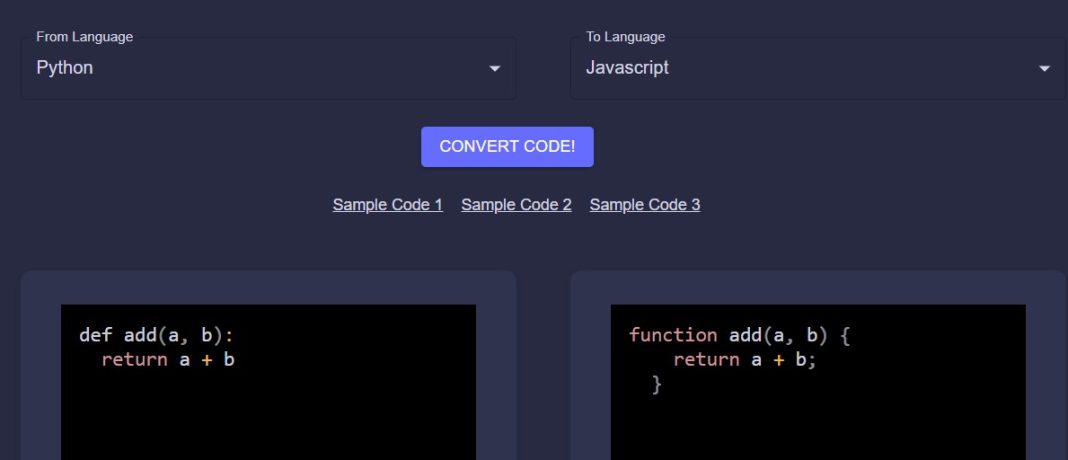The height and width of the screenshot is (460, 1068).
Task: Load Sample Code 3
Action: pyautogui.click(x=645, y=205)
